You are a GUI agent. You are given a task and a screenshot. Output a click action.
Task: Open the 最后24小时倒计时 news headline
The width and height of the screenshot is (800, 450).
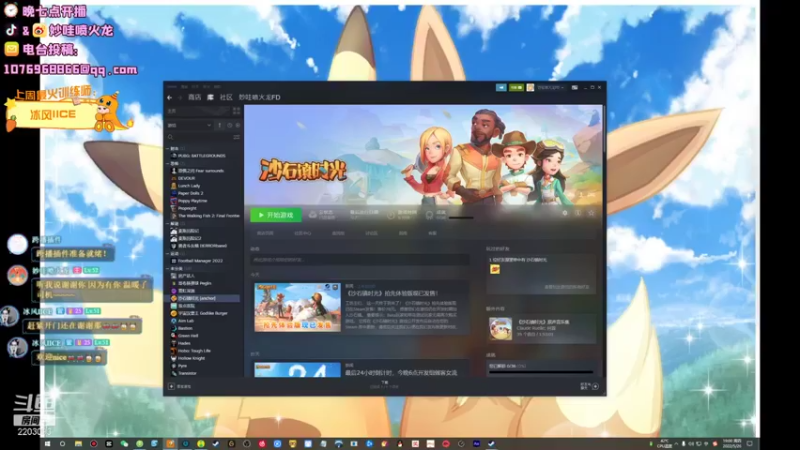401,373
